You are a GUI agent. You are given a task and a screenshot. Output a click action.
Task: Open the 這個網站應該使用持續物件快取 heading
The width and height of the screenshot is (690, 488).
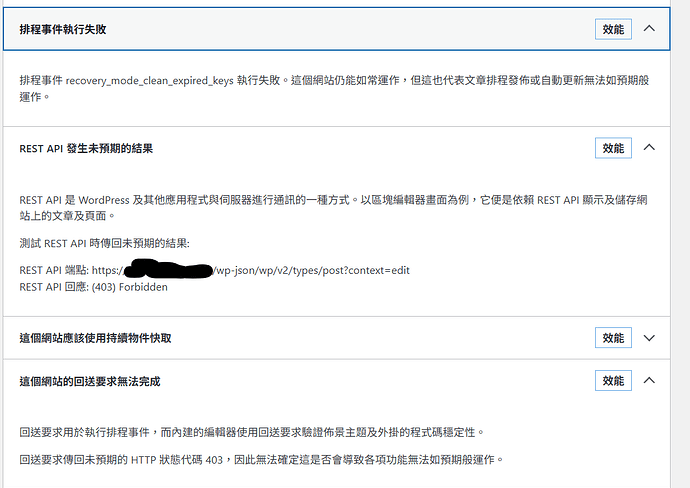click(95, 339)
